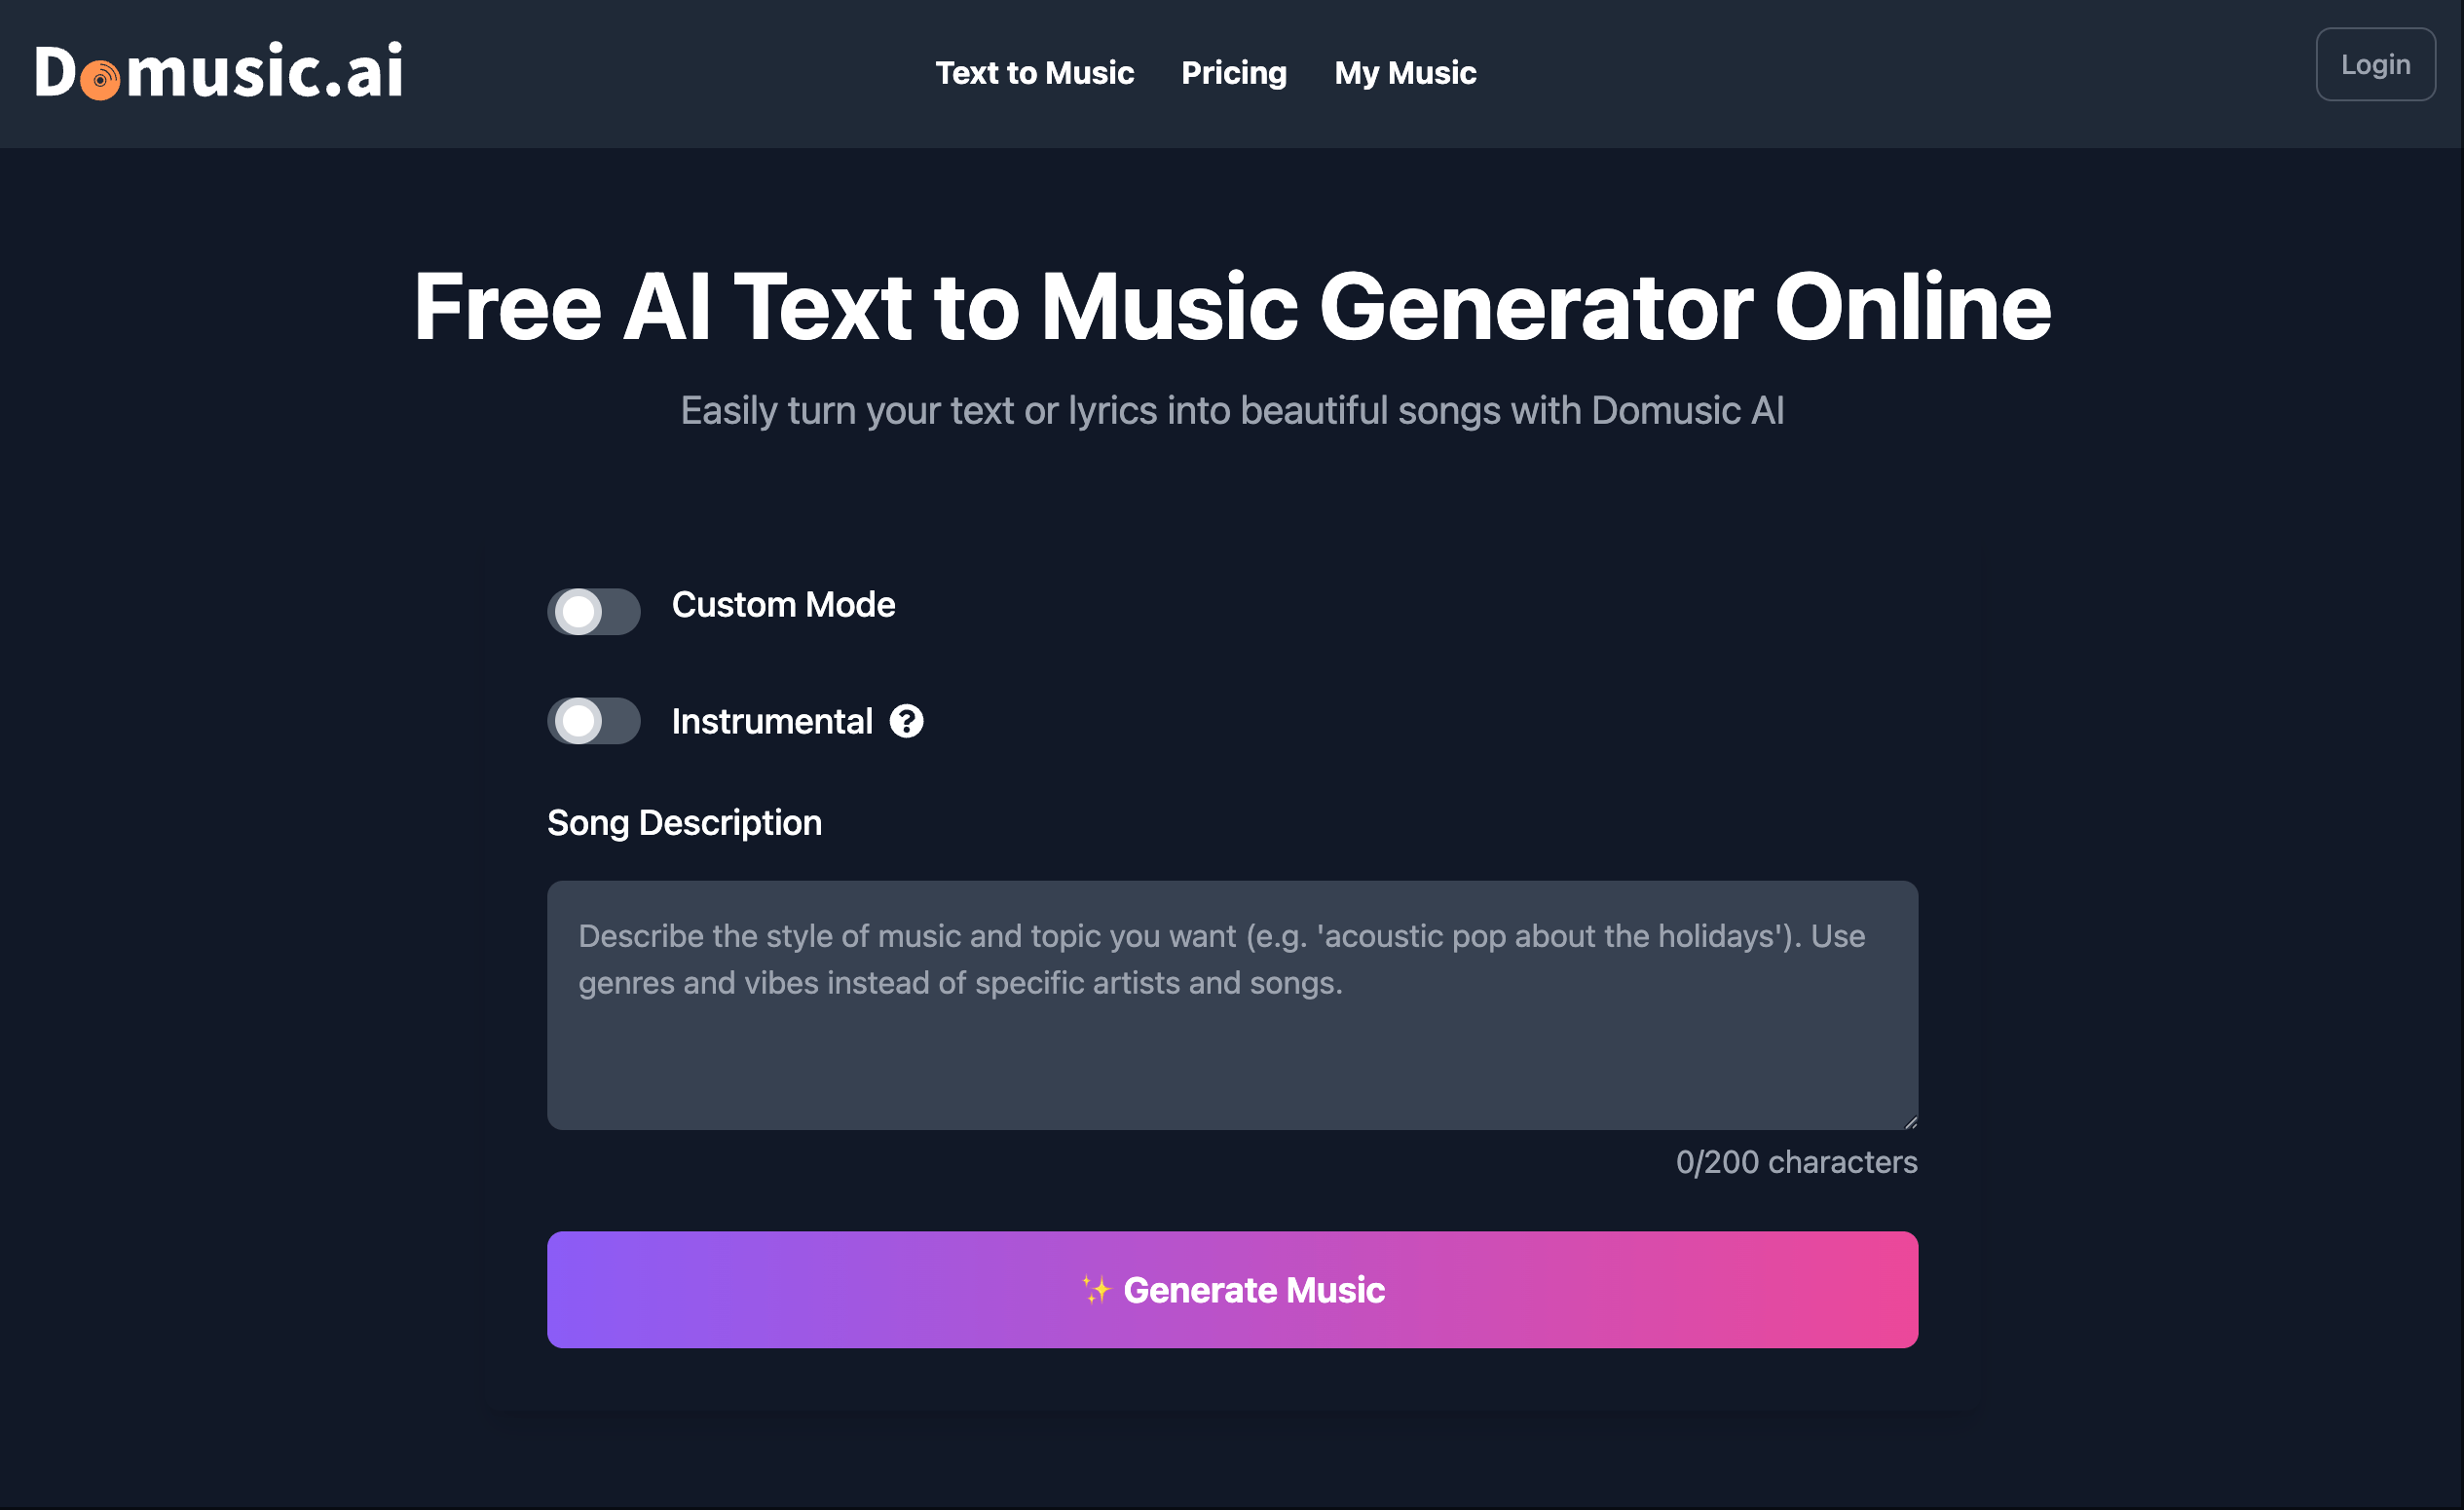This screenshot has width=2464, height=1510.
Task: Click the 'Free AI Text to Music Generator Online' heading
Action: (x=1232, y=307)
